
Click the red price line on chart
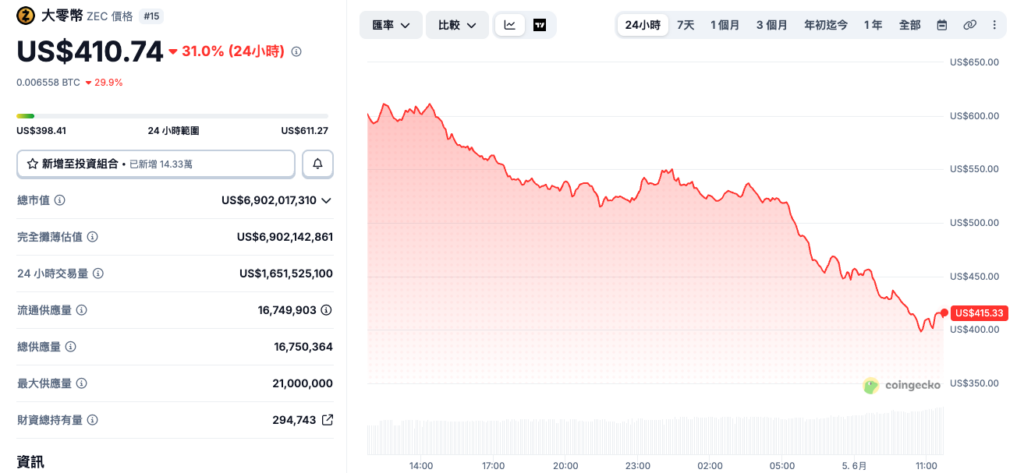pyautogui.click(x=656, y=218)
